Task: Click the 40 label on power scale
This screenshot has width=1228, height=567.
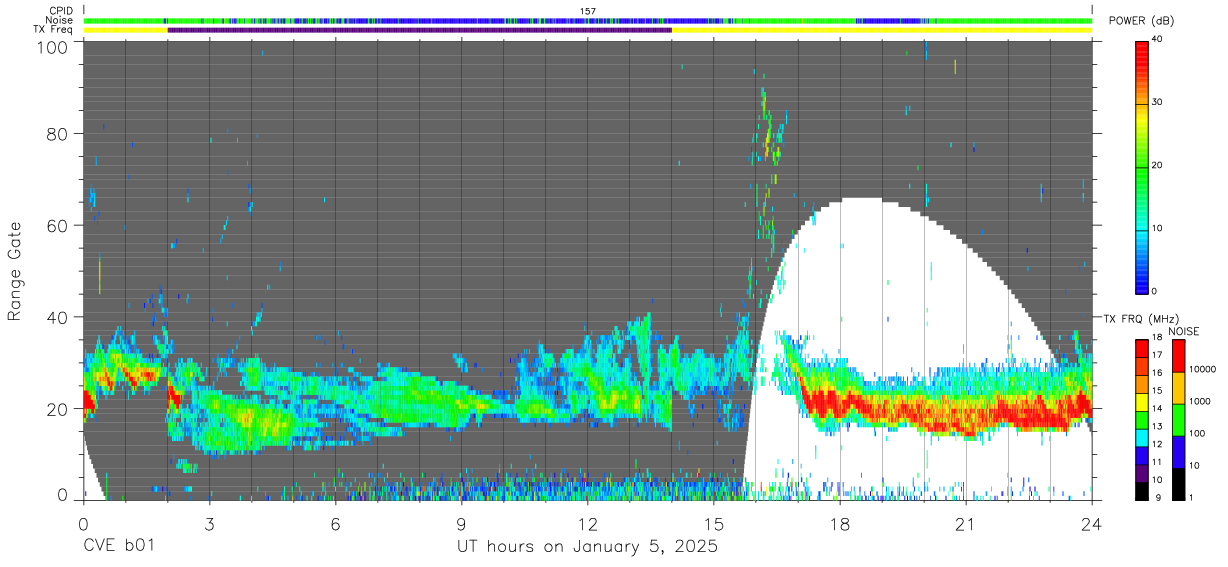Action: 1158,40
